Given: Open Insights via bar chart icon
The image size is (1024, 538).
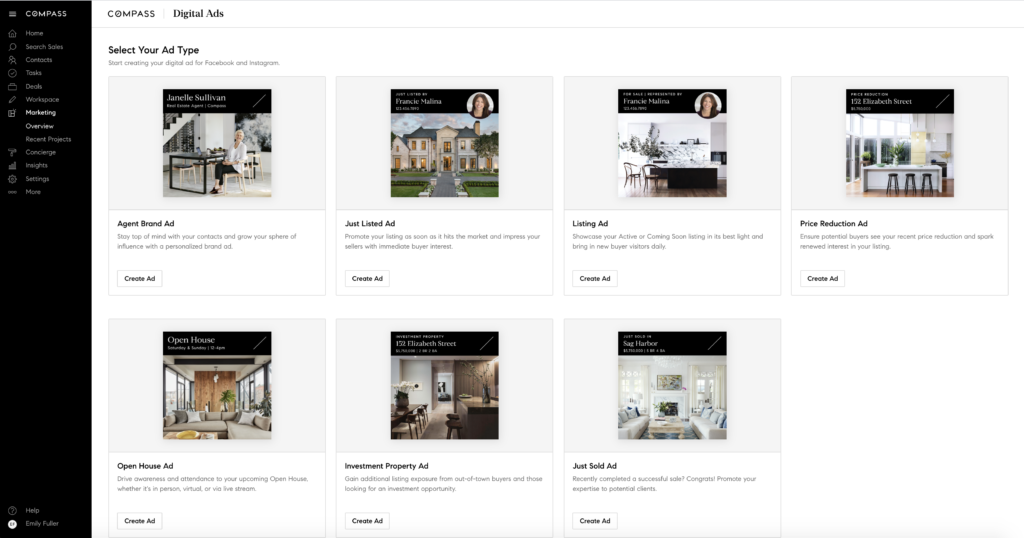Looking at the screenshot, I should pos(12,165).
